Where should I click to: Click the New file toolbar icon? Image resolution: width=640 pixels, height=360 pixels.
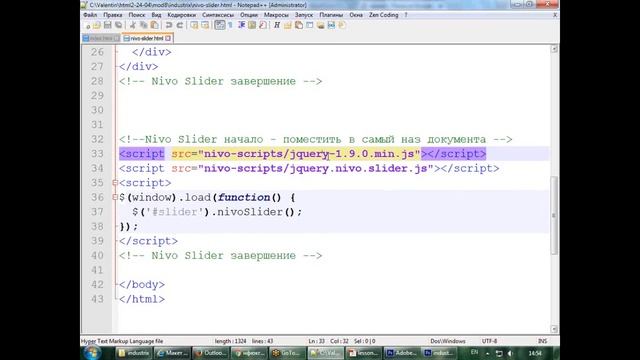[87, 25]
